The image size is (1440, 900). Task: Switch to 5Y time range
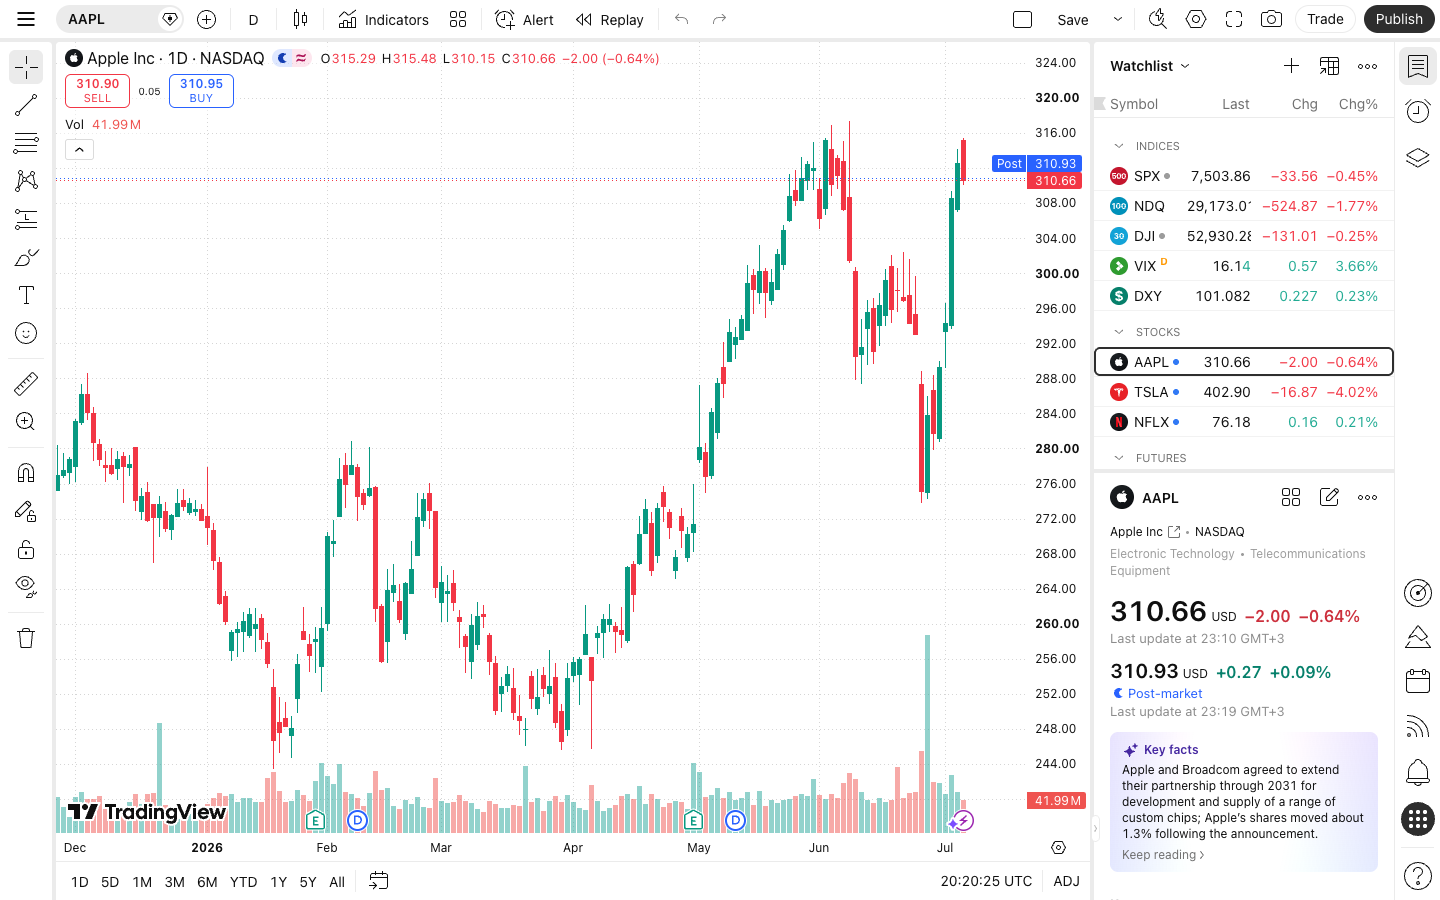click(308, 882)
